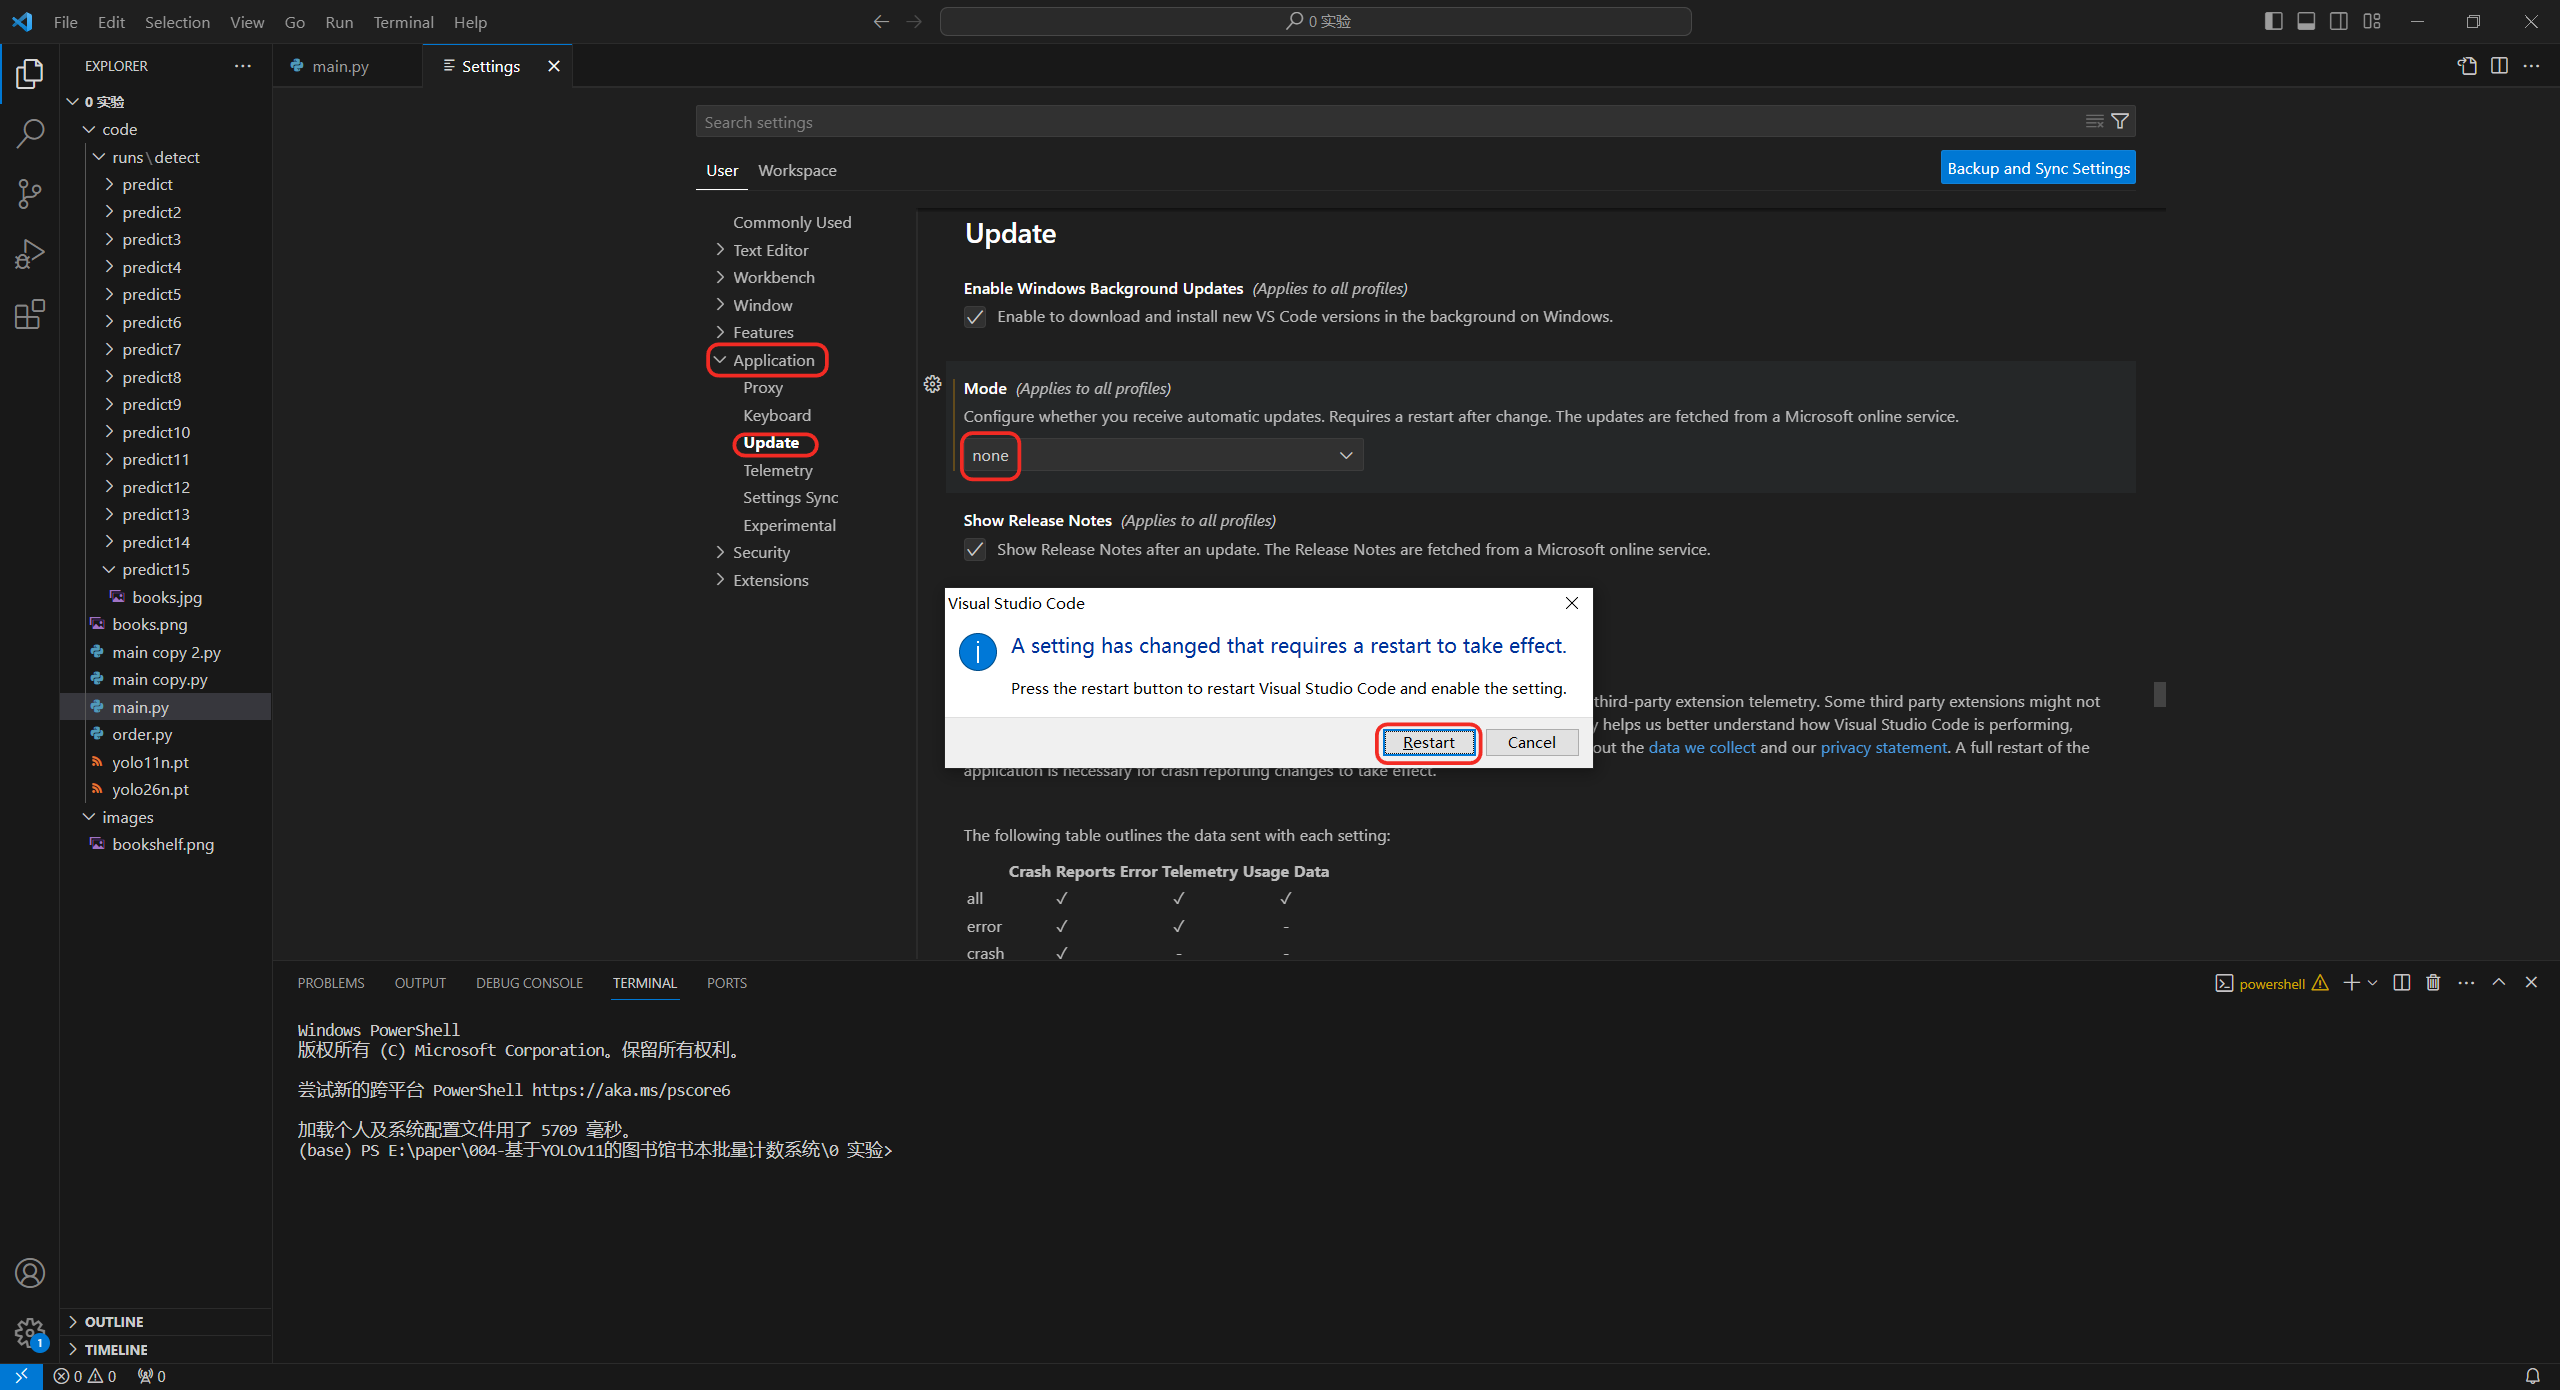Click the settings filter funnel icon

tap(2120, 122)
